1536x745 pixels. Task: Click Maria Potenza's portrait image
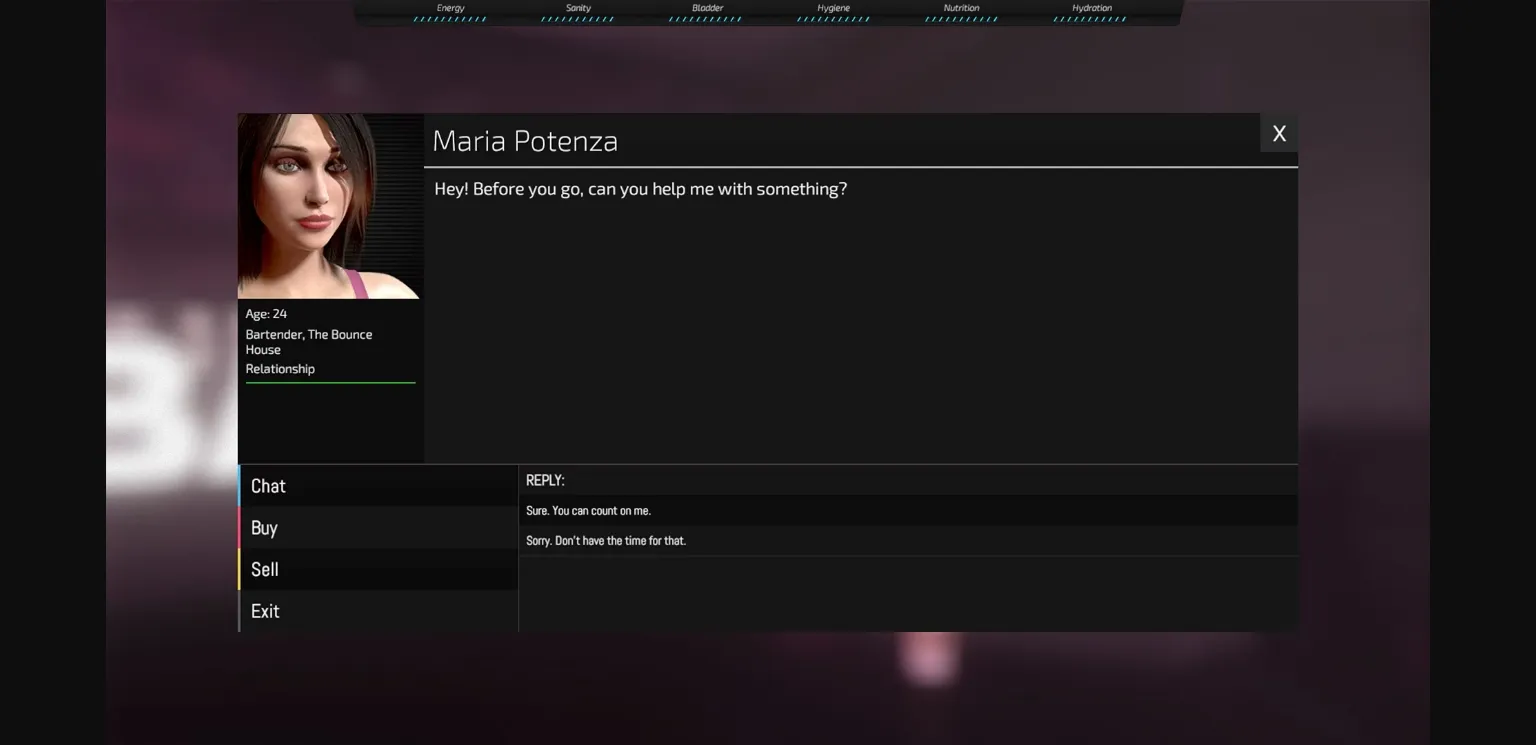pyautogui.click(x=330, y=206)
